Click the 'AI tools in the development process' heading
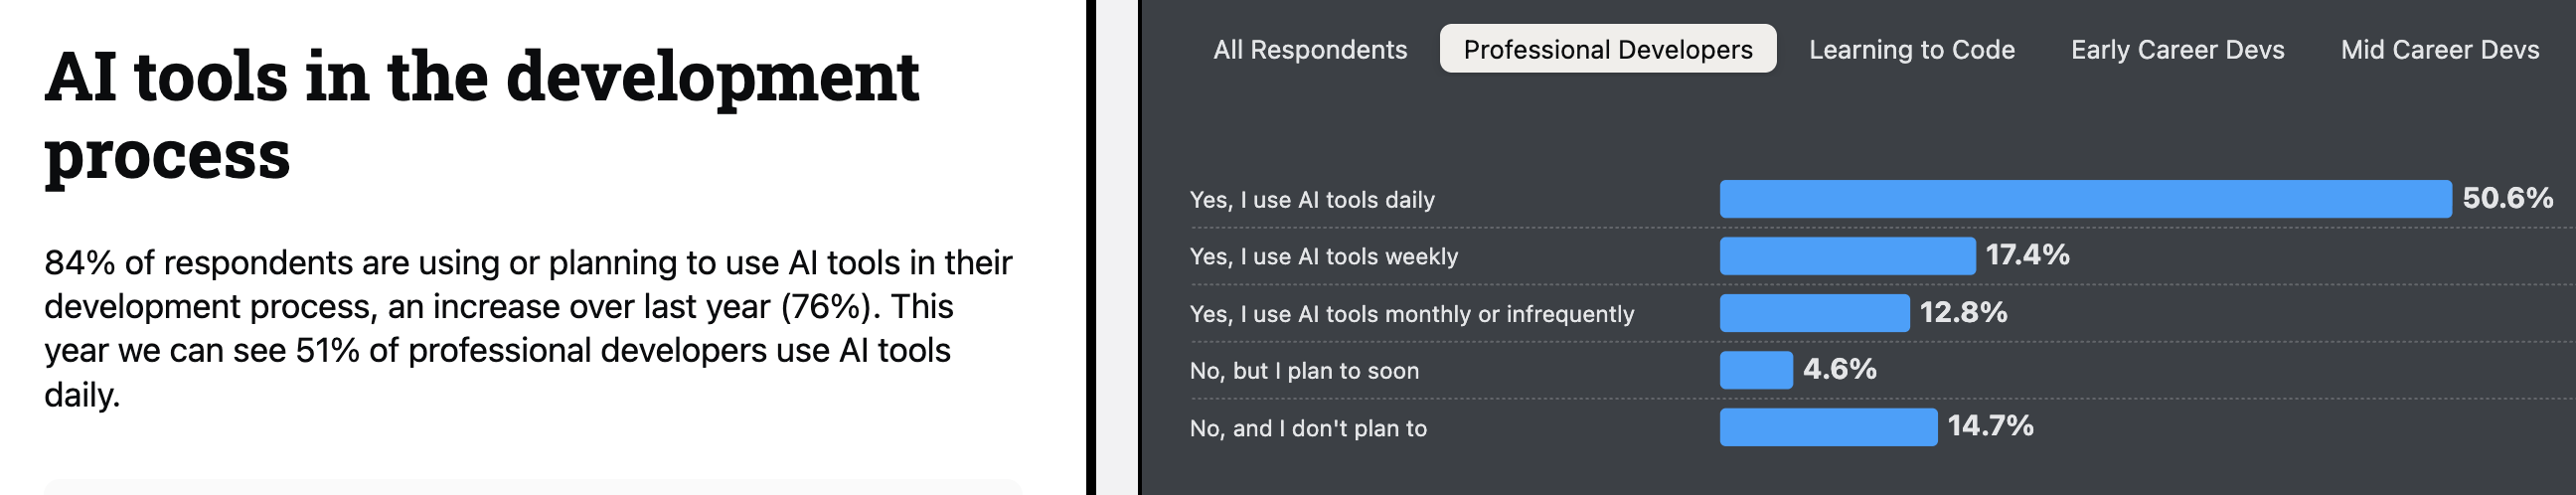 tap(480, 115)
